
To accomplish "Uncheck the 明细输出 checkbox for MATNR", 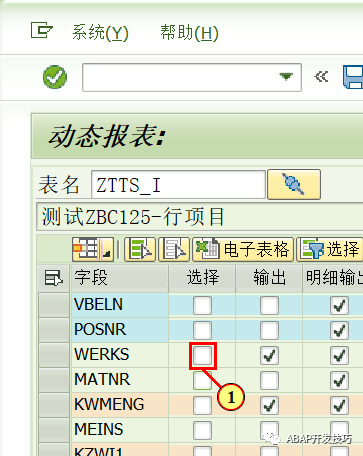I will tap(339, 380).
